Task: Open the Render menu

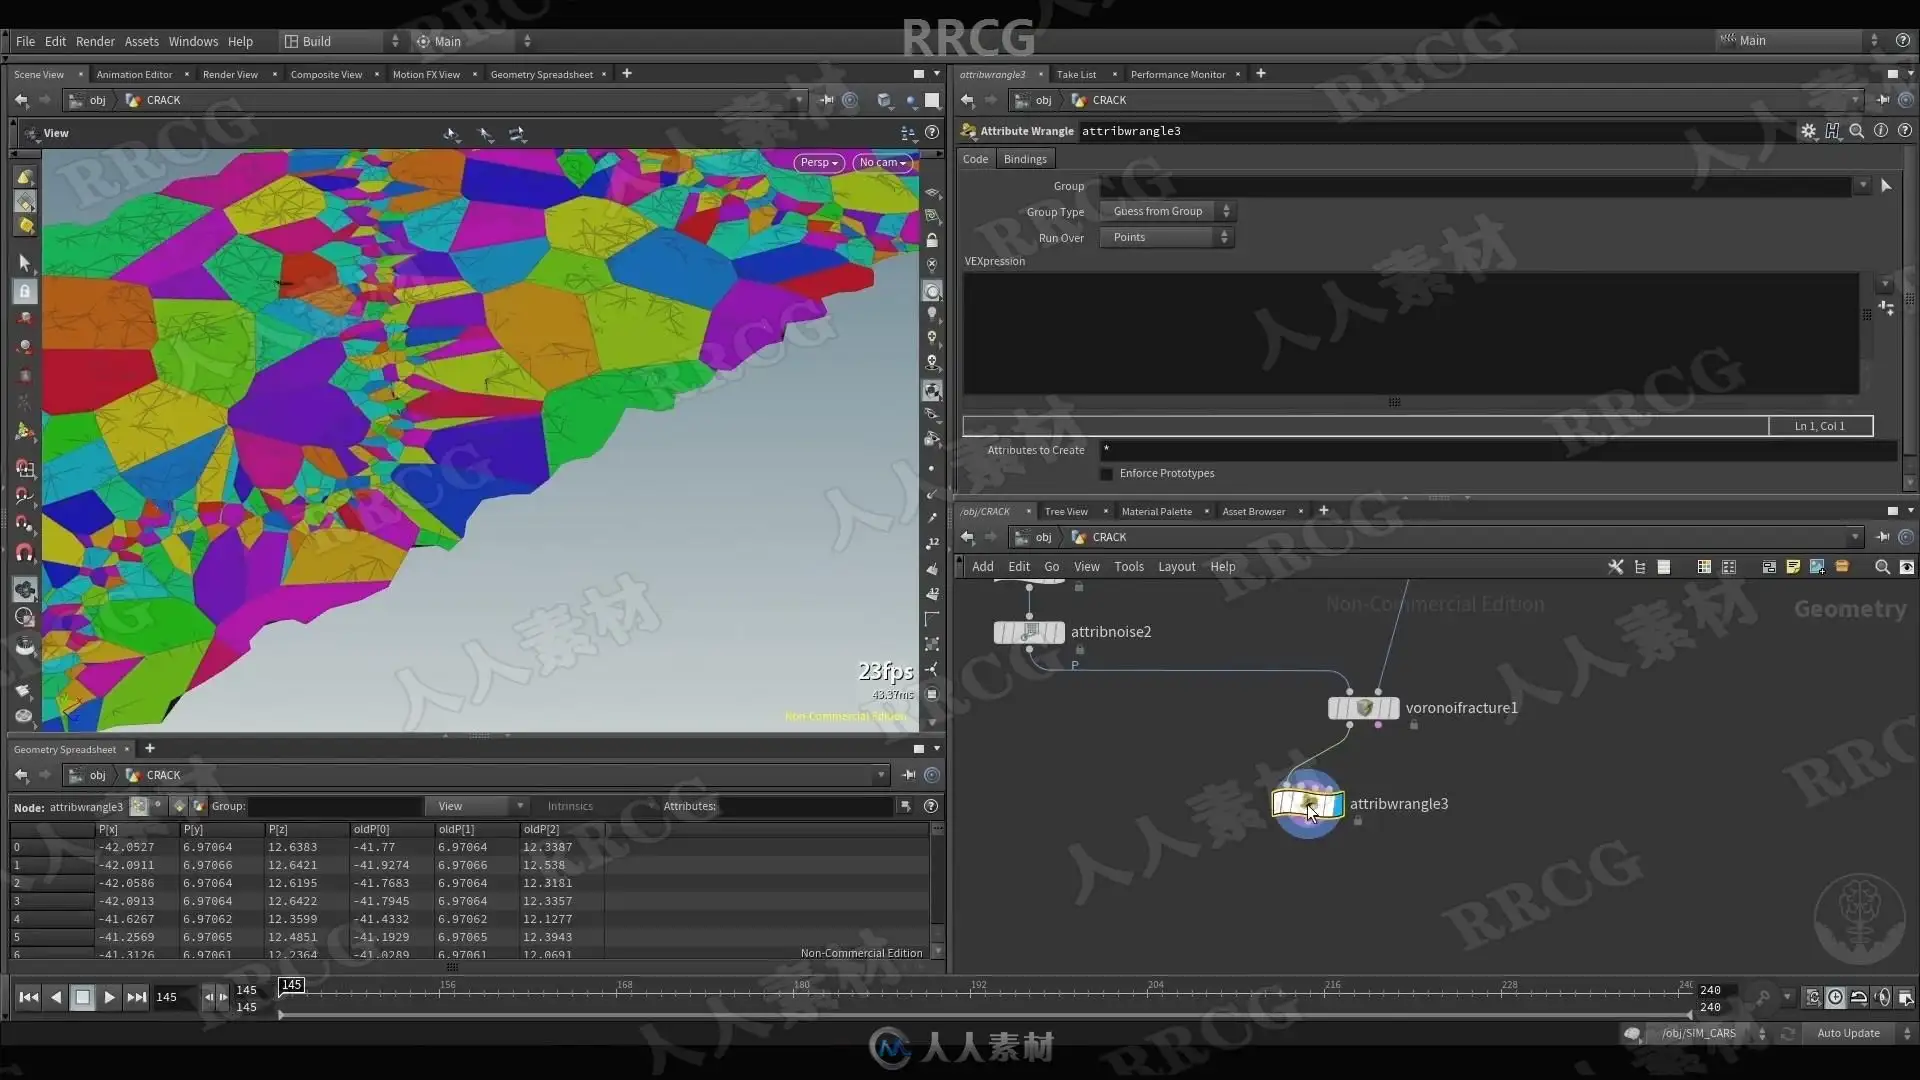Action: click(95, 41)
